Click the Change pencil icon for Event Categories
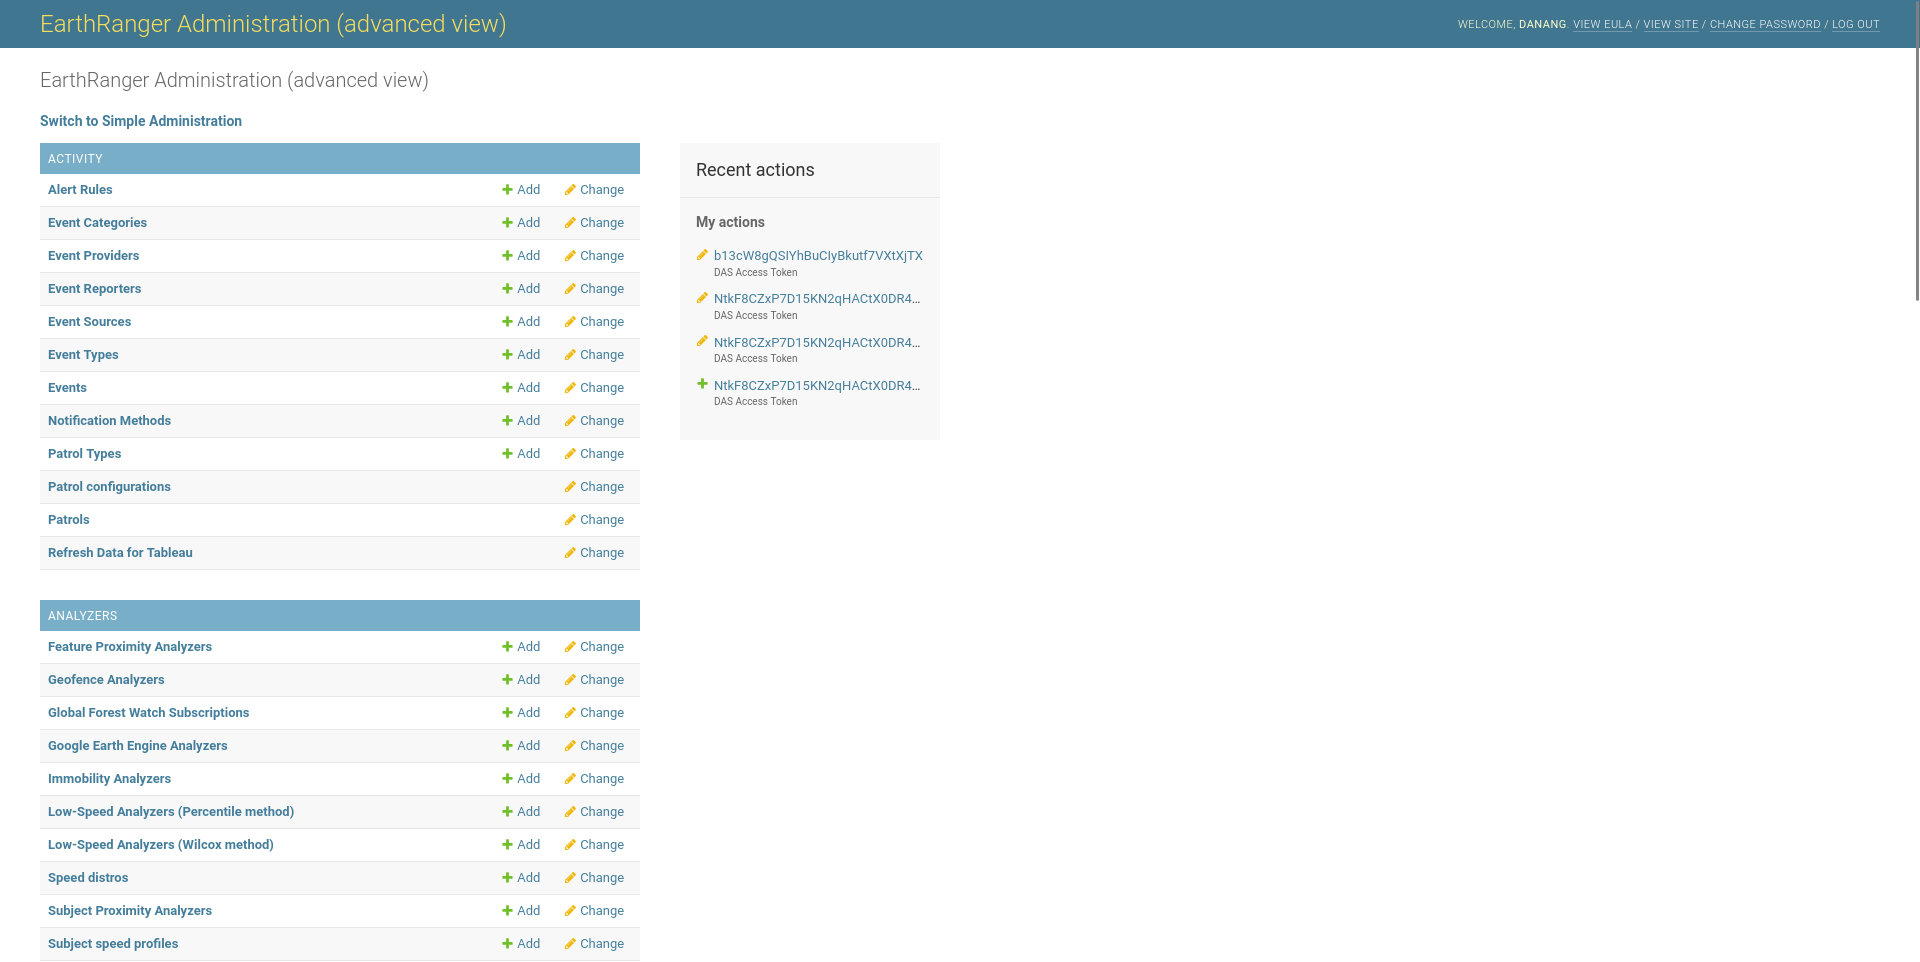Image resolution: width=1920 pixels, height=962 pixels. tap(570, 223)
